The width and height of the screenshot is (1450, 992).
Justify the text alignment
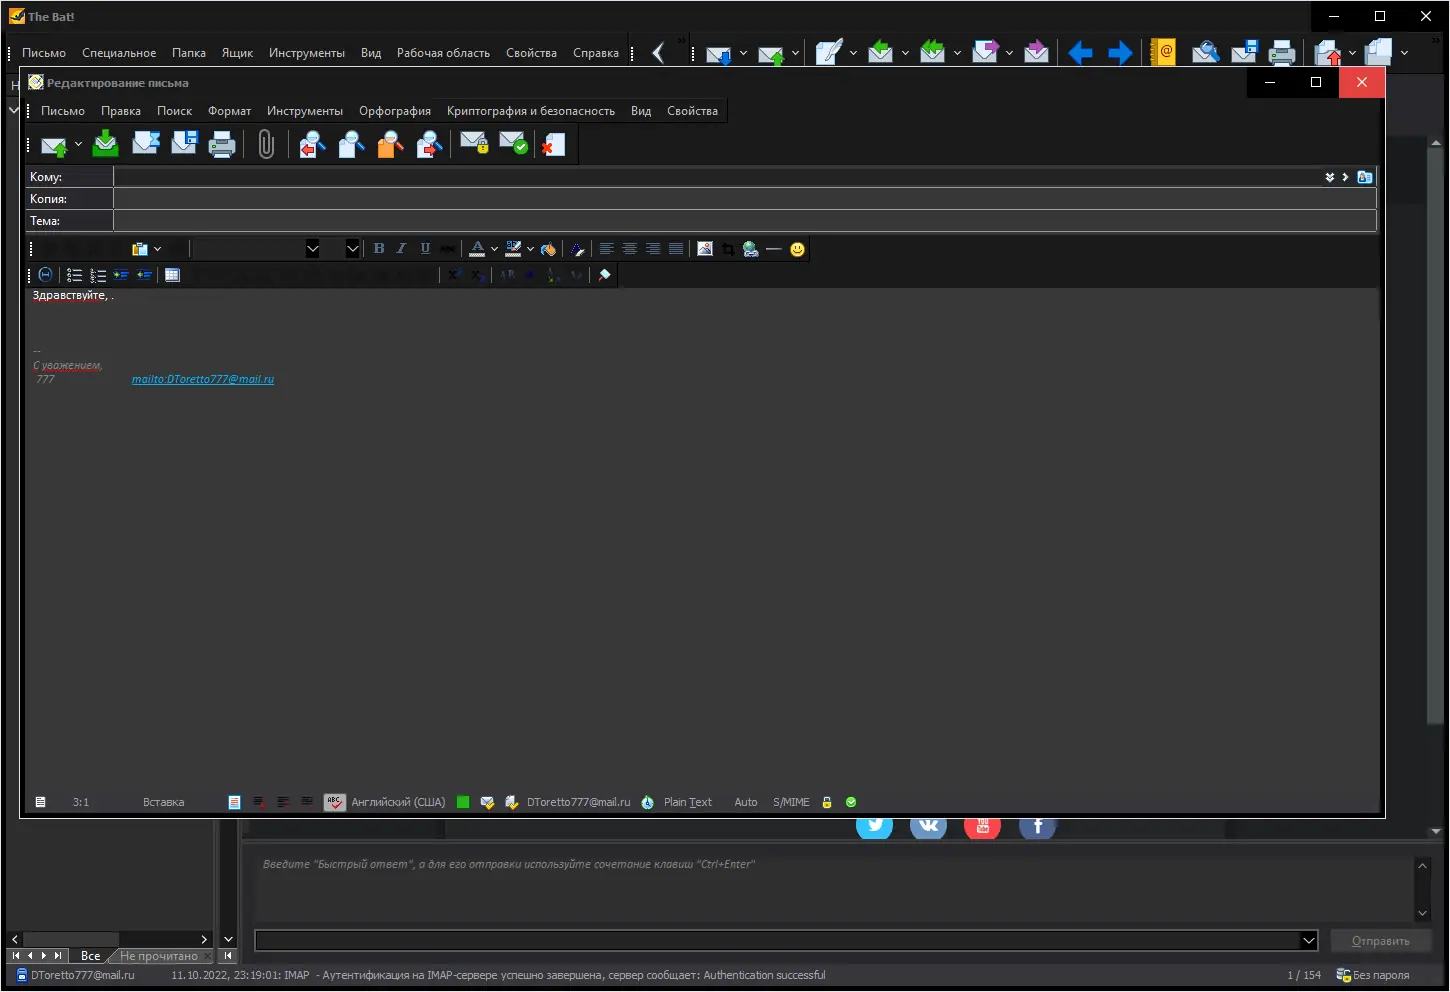tap(676, 249)
